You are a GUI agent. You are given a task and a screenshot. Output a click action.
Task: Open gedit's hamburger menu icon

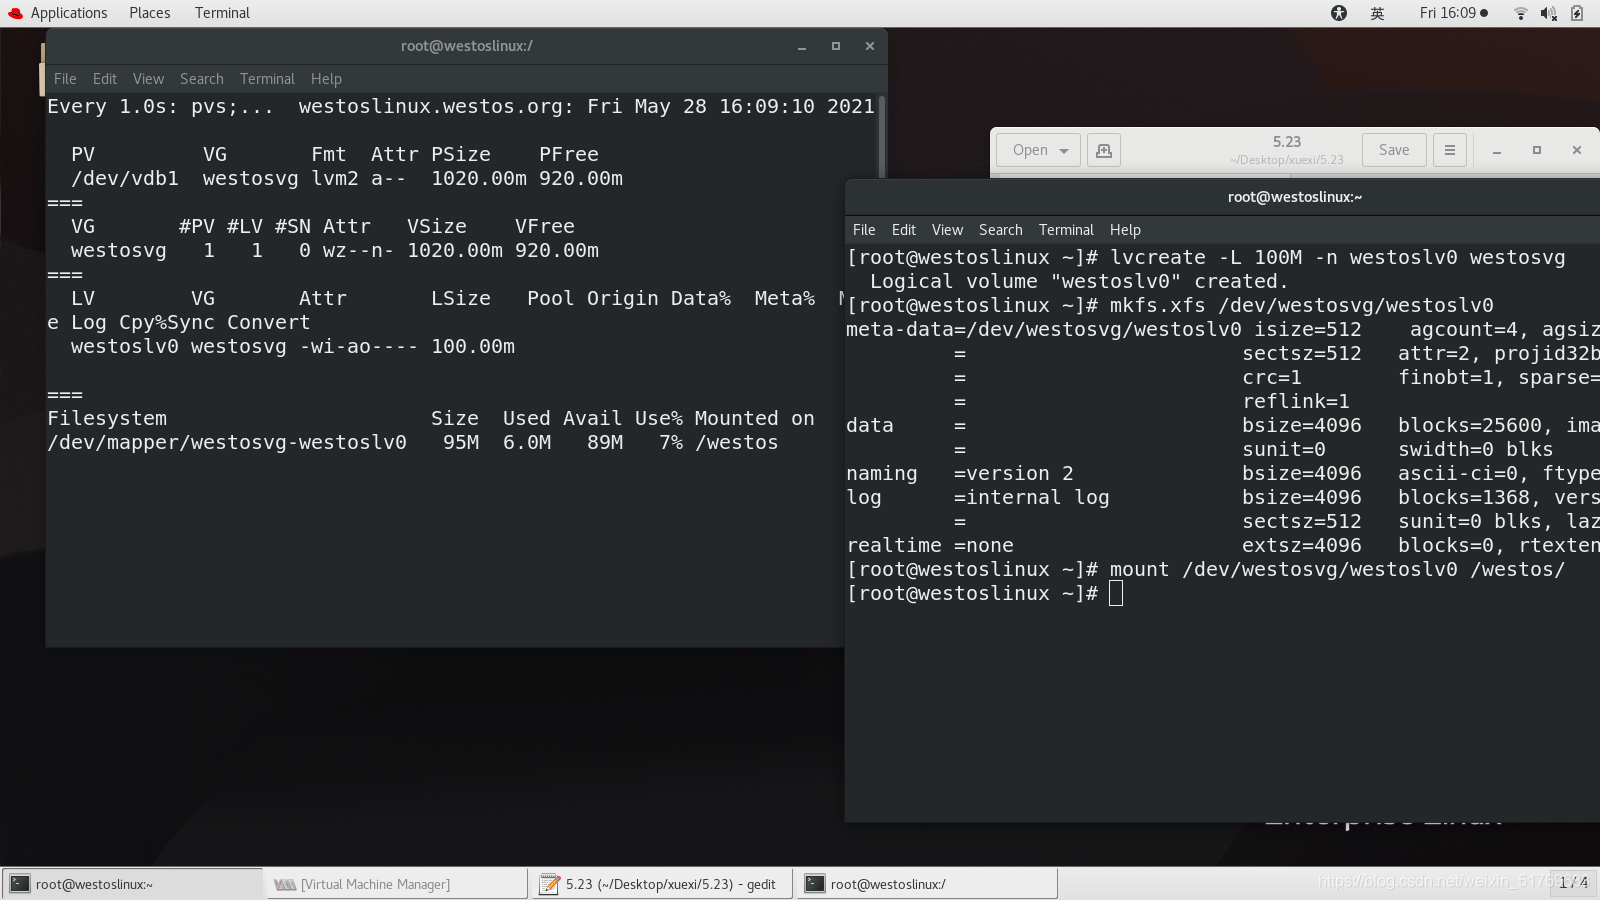point(1450,149)
